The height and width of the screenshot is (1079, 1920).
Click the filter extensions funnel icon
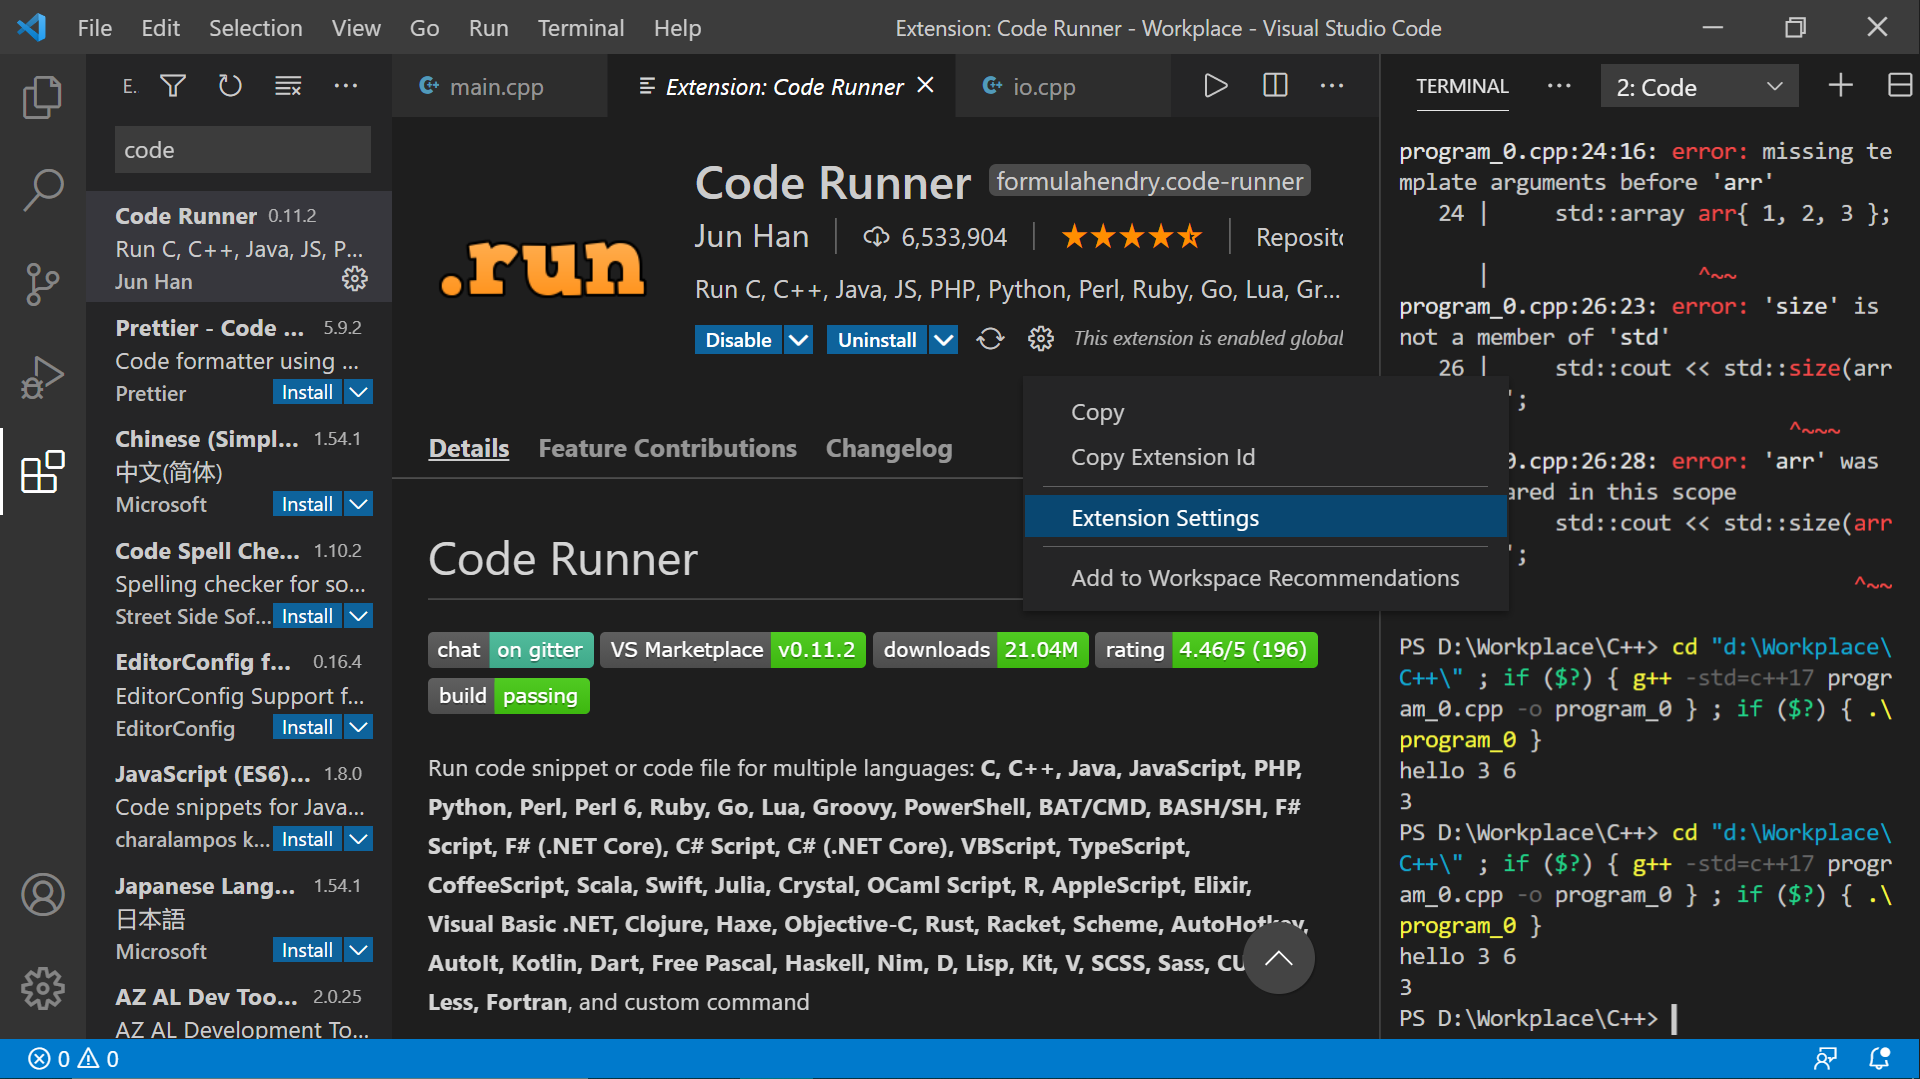(x=173, y=87)
